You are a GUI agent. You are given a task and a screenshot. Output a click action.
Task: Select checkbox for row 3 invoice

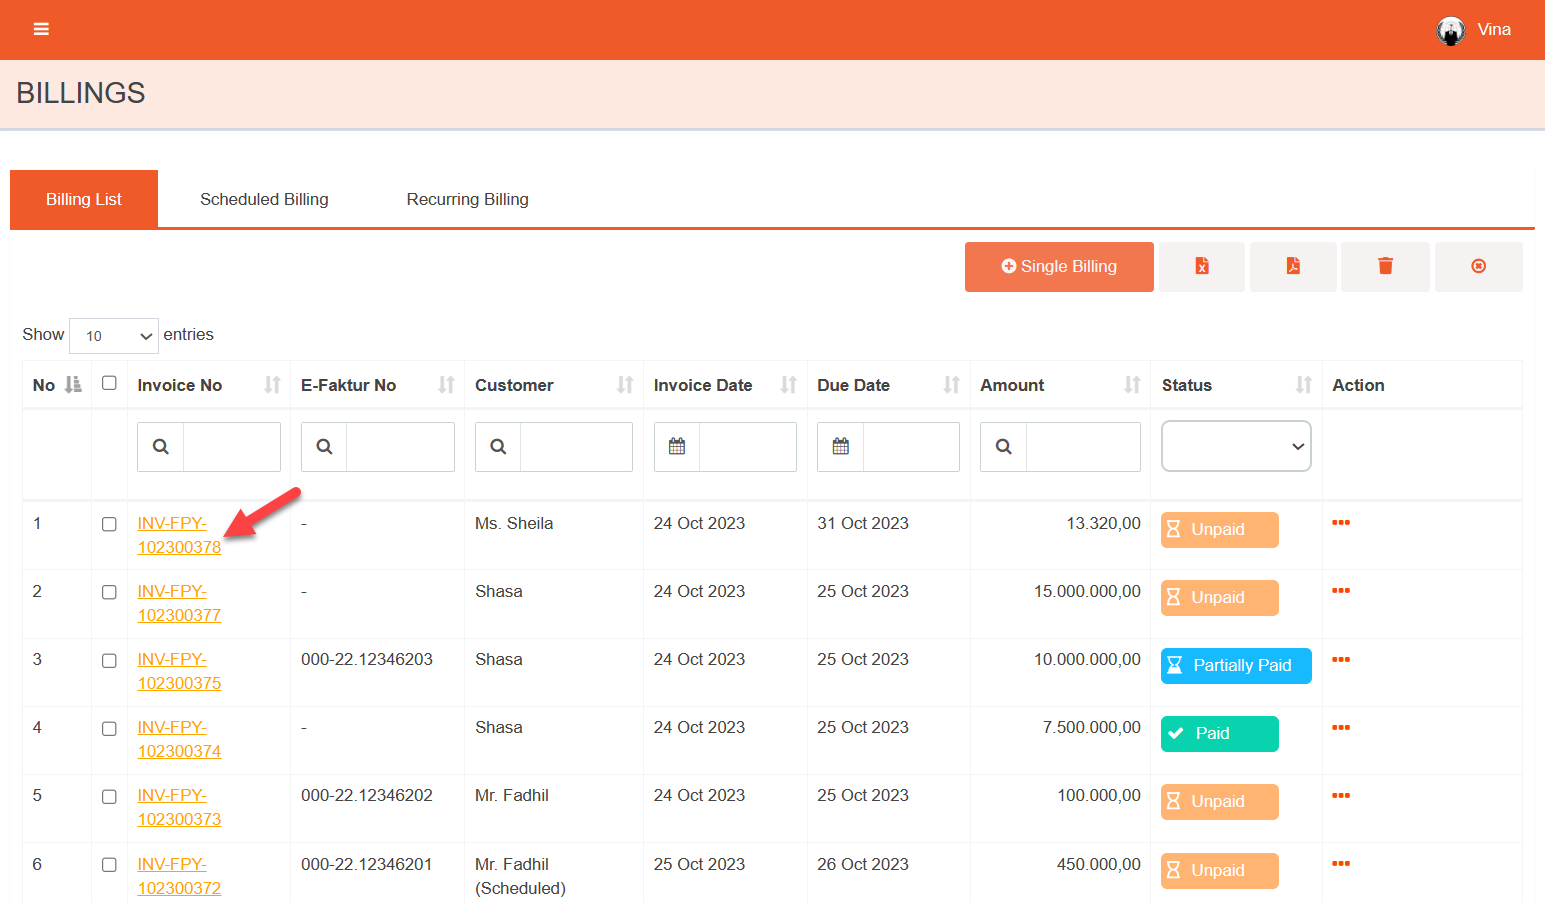(x=109, y=661)
